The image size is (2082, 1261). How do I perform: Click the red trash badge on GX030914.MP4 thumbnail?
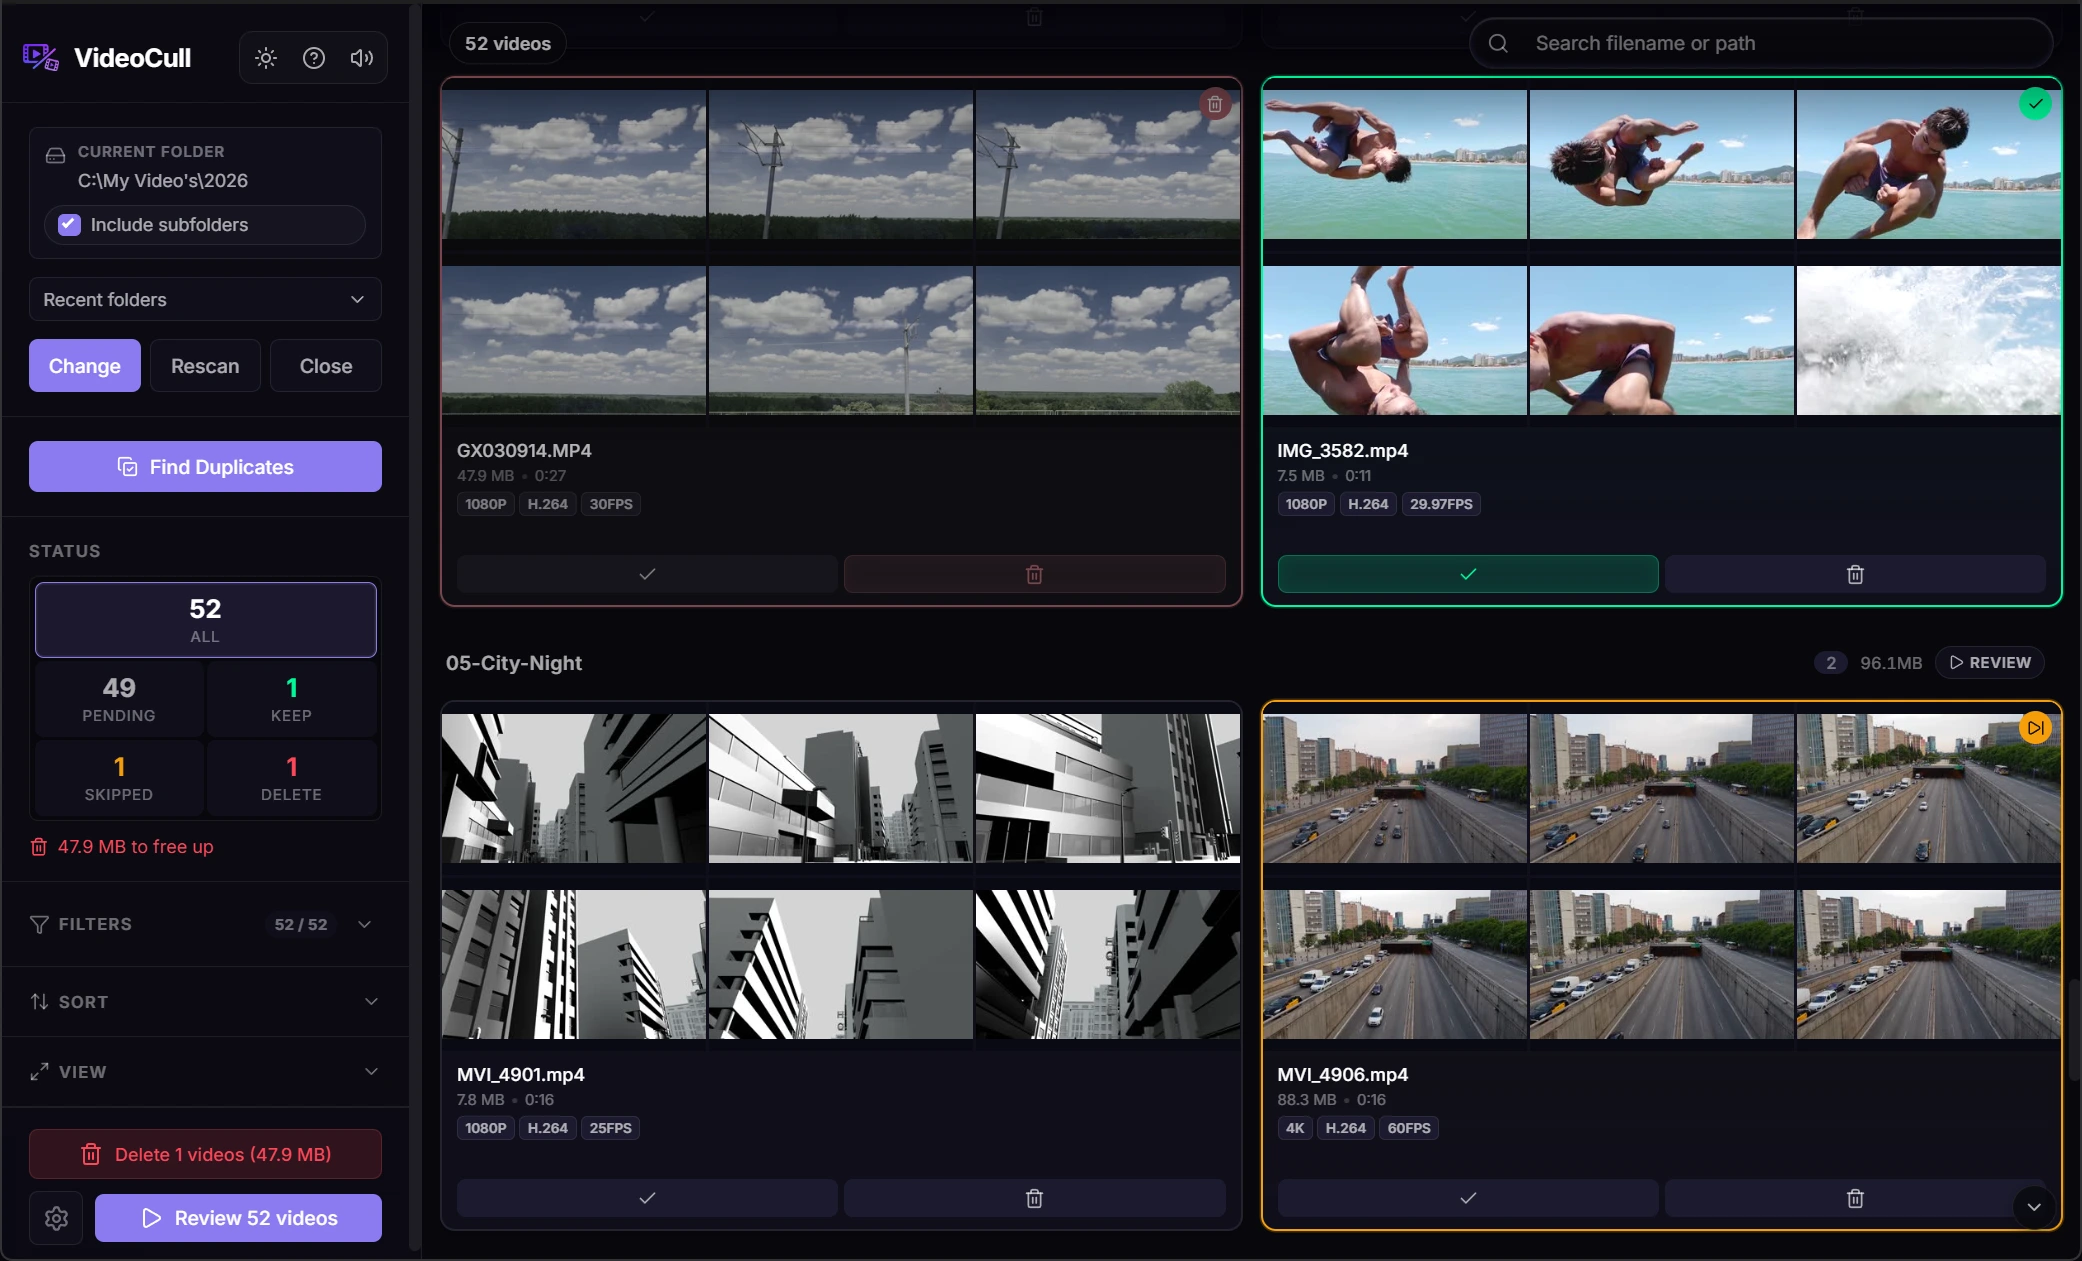(x=1215, y=104)
